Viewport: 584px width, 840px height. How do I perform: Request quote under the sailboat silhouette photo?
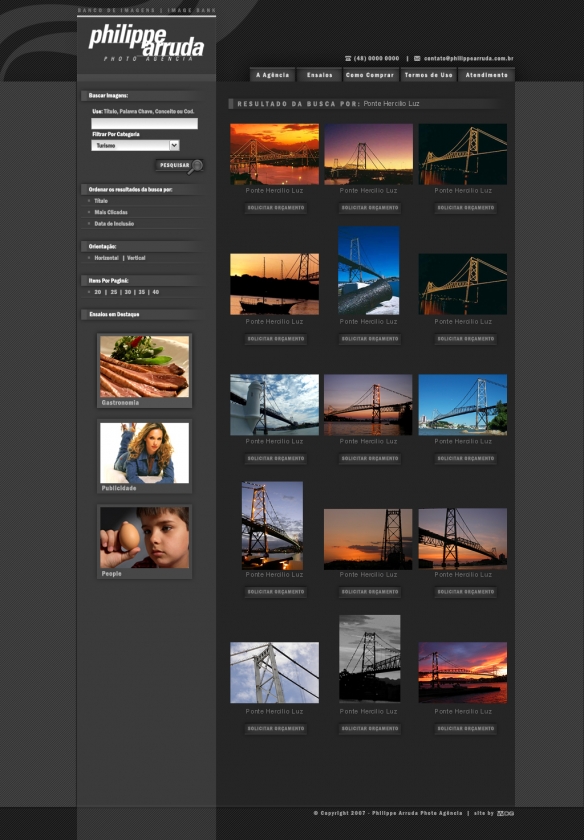click(x=276, y=339)
